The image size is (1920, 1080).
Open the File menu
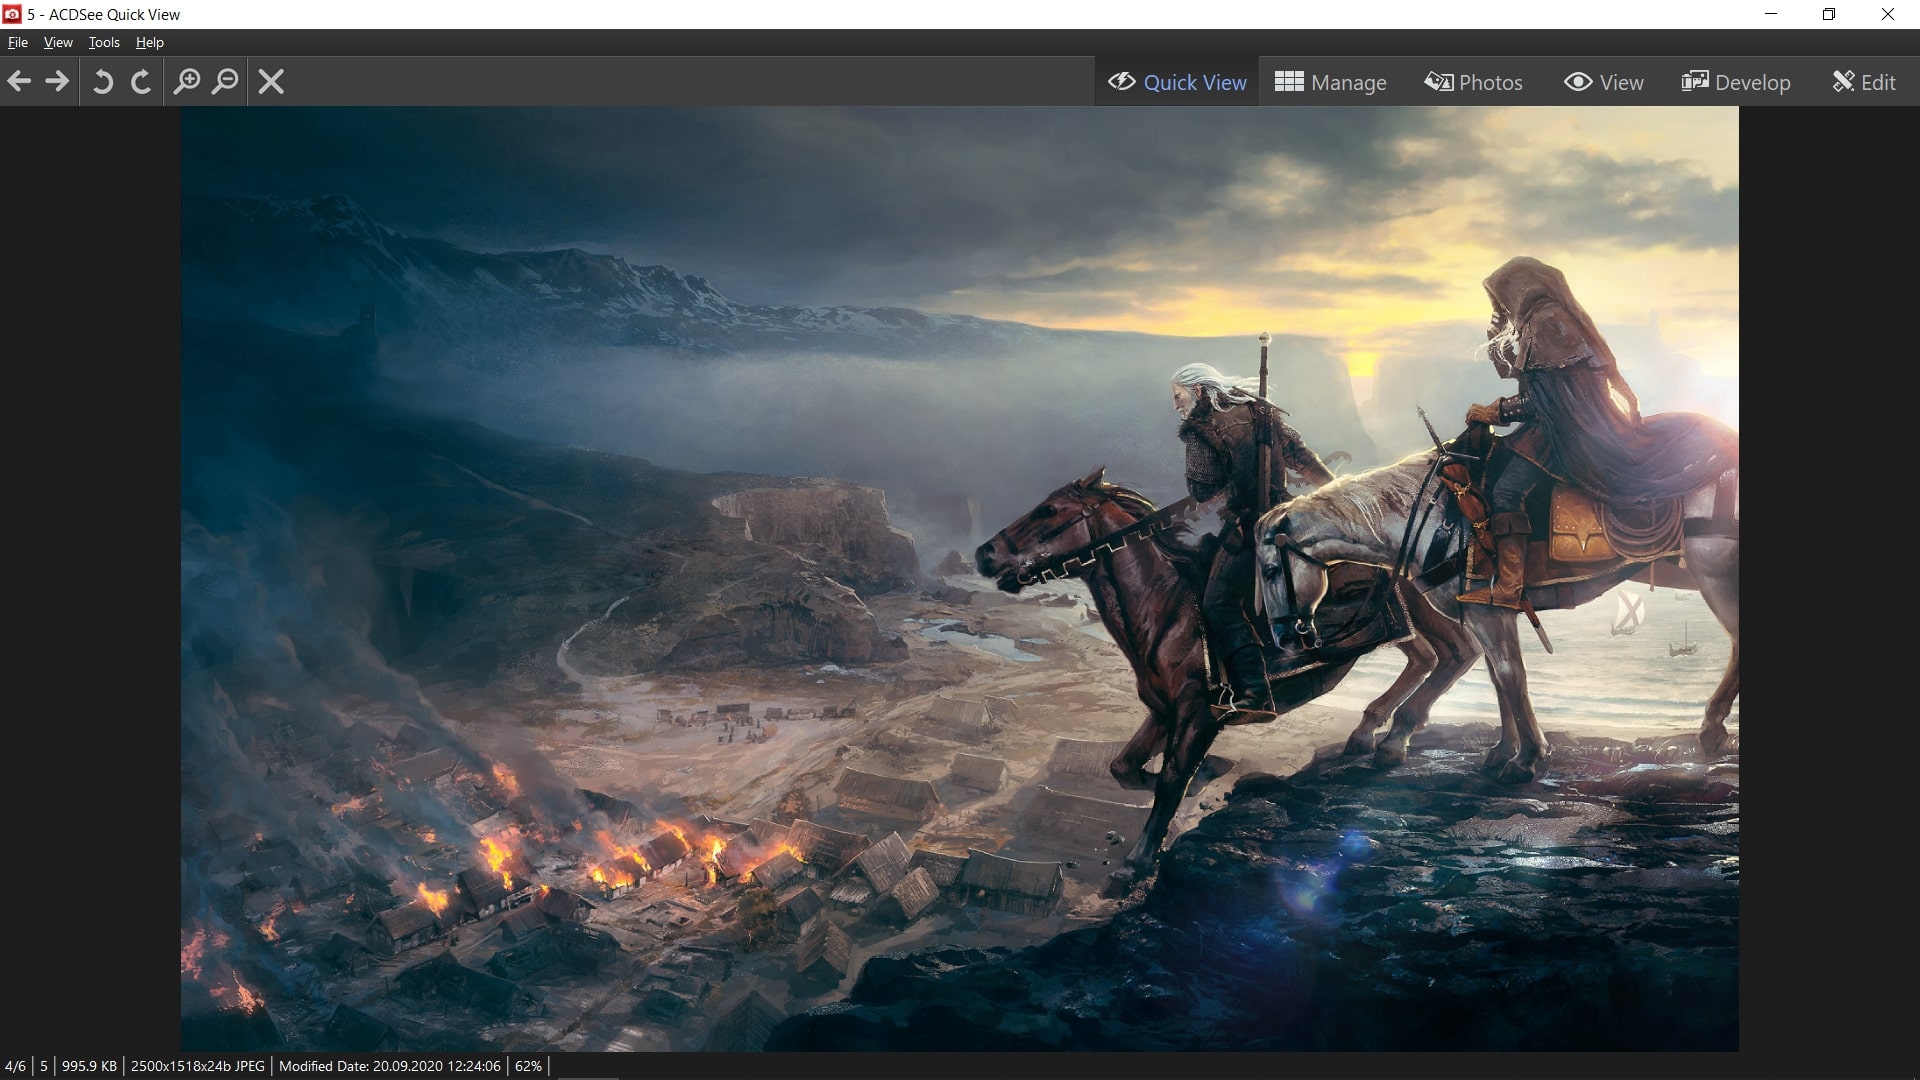tap(18, 42)
